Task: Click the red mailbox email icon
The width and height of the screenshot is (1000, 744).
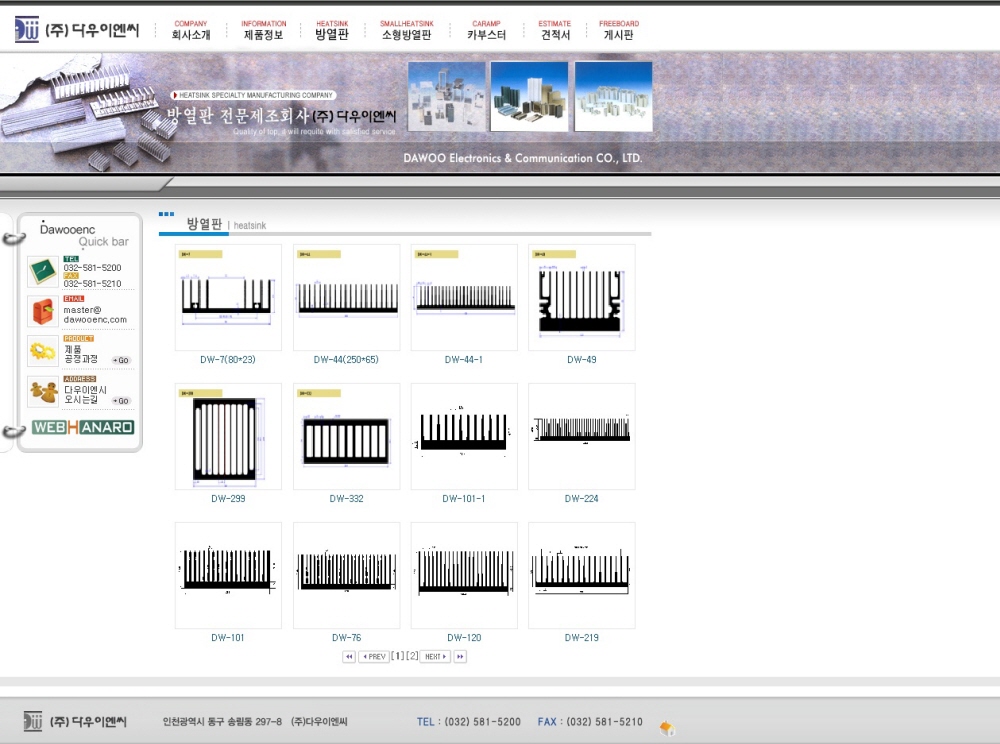Action: 43,311
